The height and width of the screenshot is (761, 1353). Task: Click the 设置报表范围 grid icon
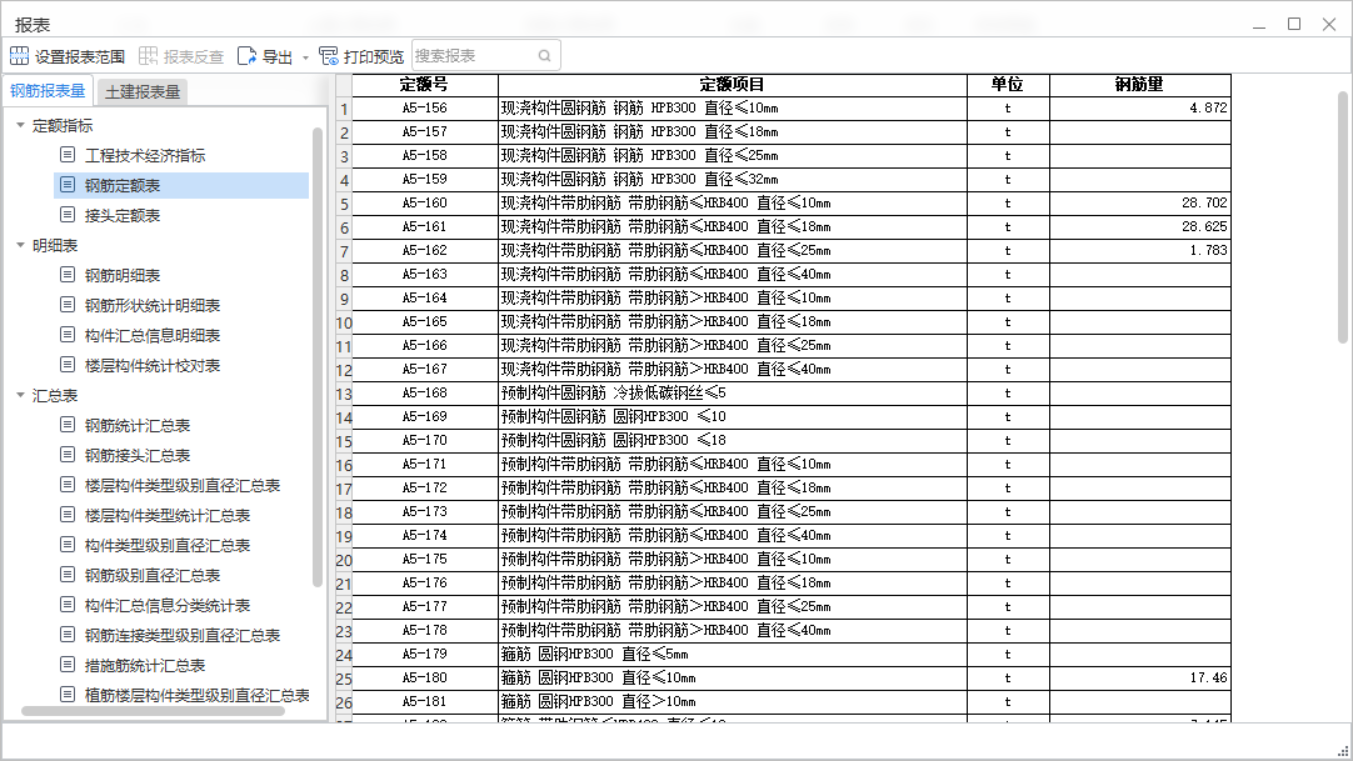(x=19, y=56)
